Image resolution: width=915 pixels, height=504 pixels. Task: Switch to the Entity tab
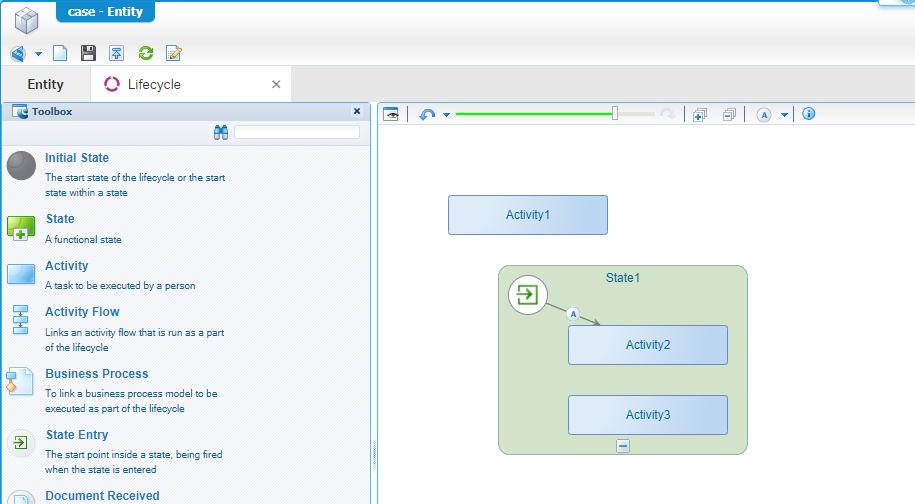click(x=45, y=85)
